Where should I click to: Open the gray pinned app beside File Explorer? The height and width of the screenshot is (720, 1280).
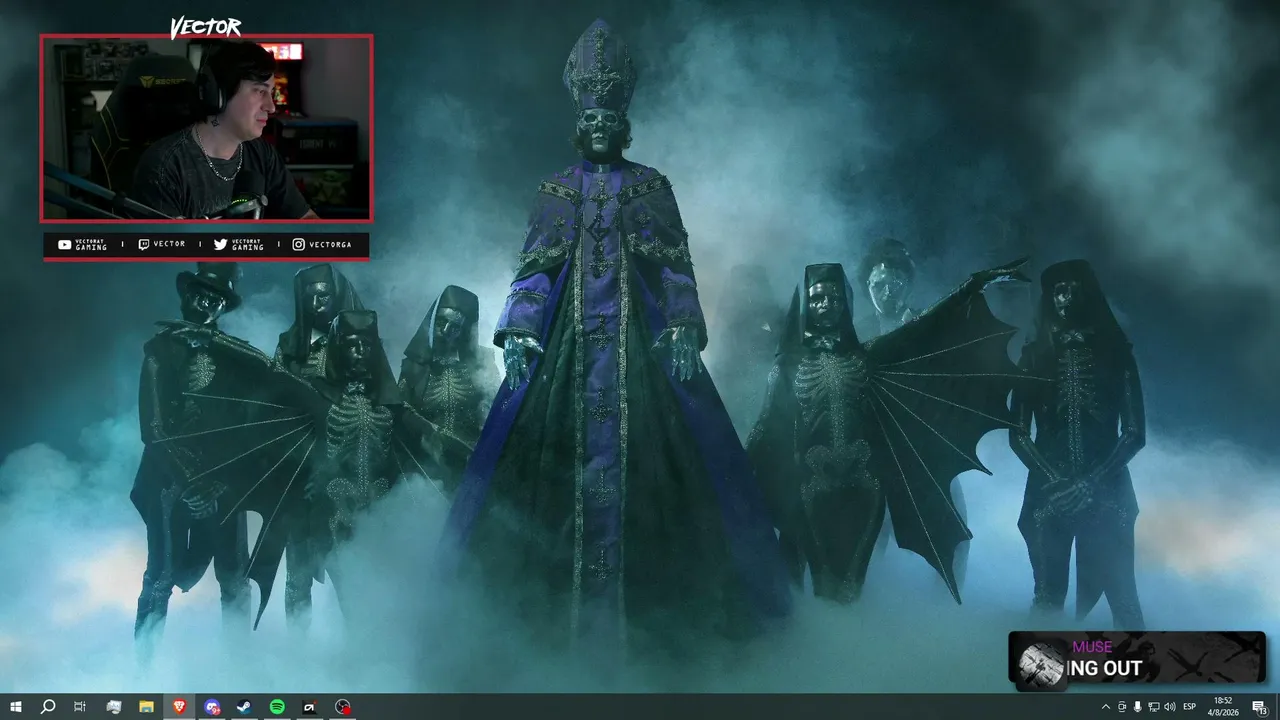coord(113,707)
